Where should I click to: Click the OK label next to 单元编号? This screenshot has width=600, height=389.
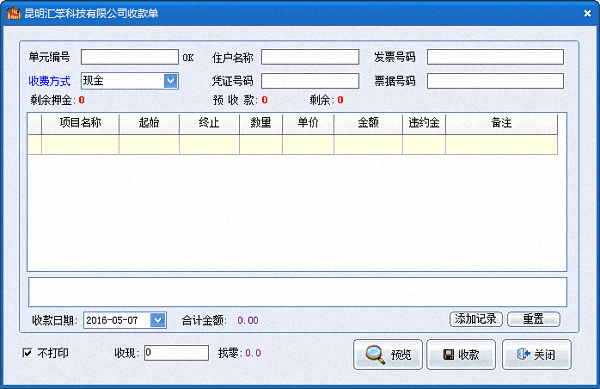[188, 58]
